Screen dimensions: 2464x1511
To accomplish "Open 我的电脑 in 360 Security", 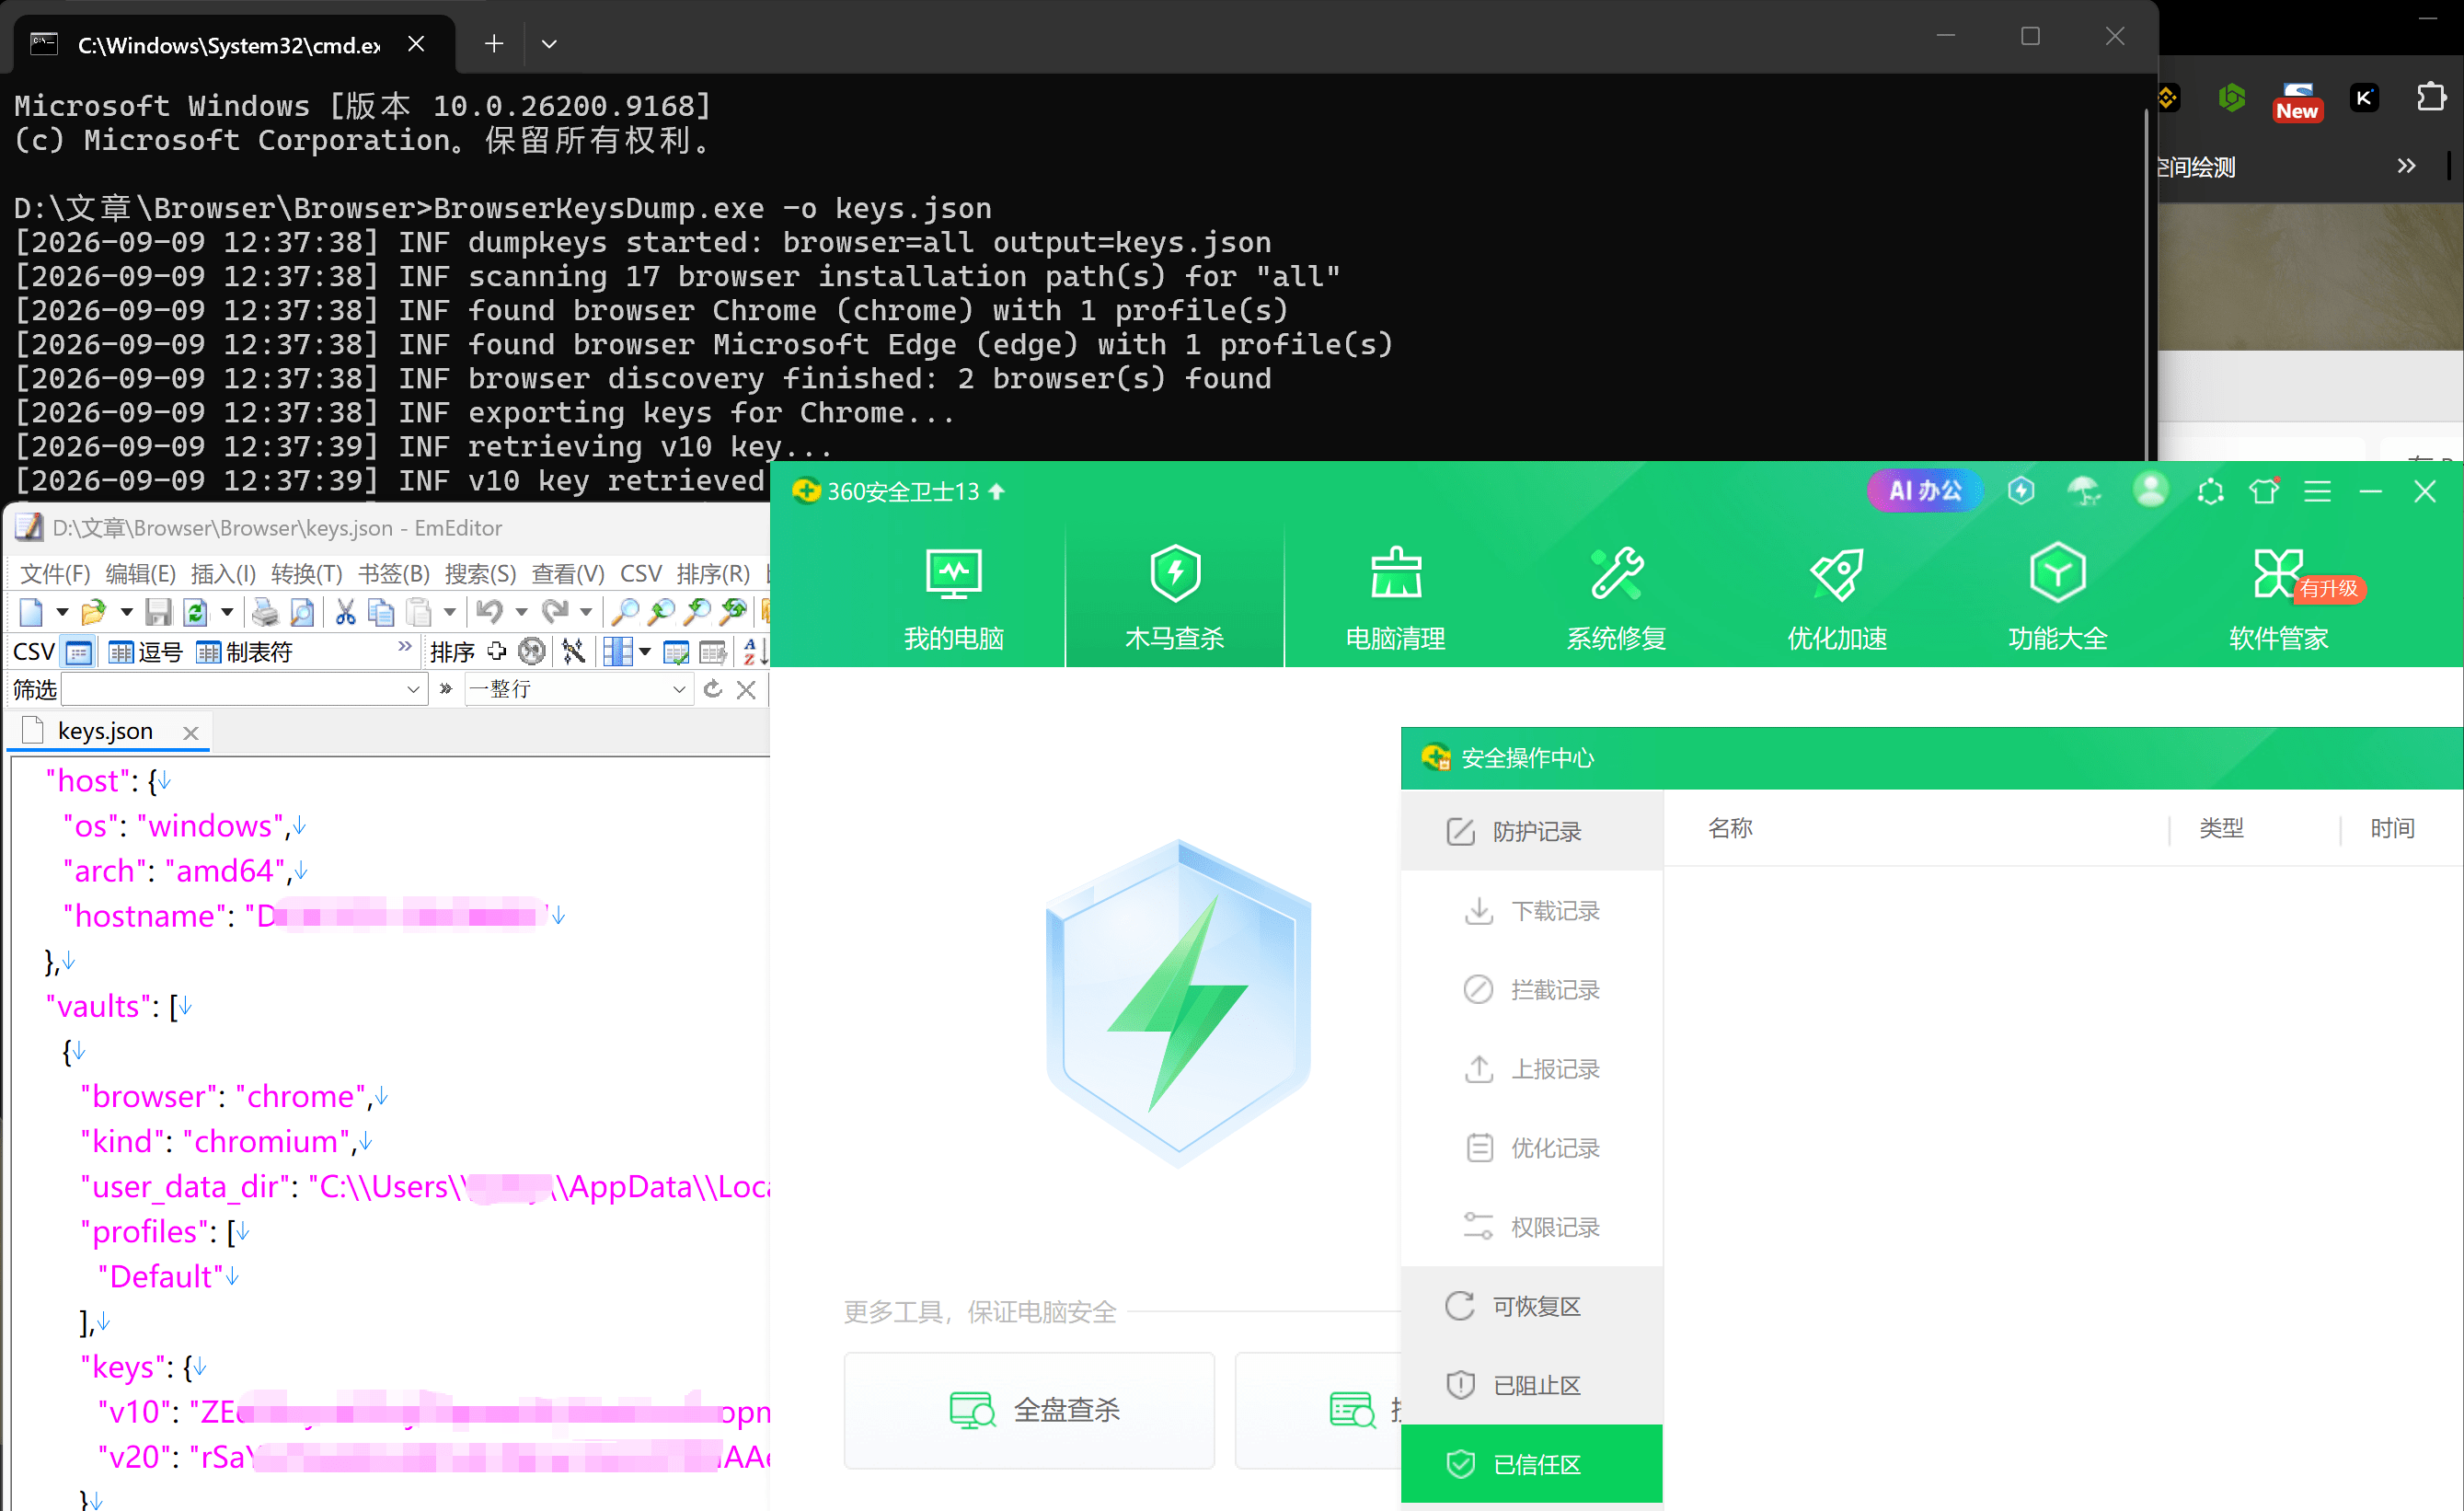I will [x=953, y=598].
